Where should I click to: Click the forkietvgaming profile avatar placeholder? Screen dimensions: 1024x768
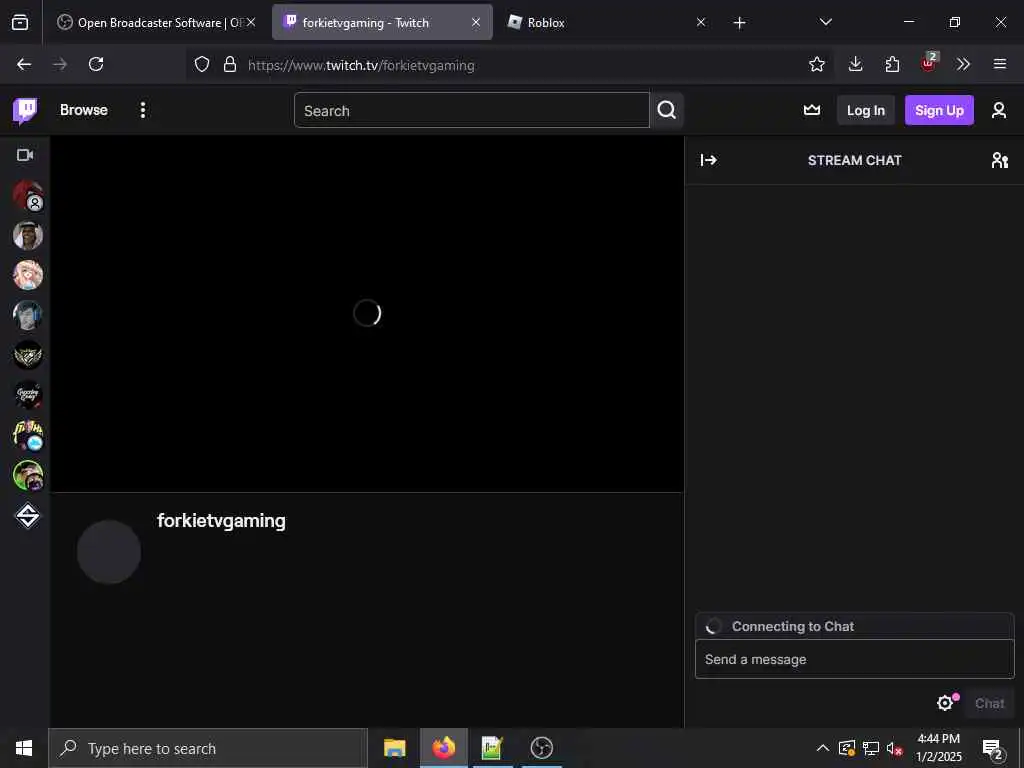(x=109, y=552)
